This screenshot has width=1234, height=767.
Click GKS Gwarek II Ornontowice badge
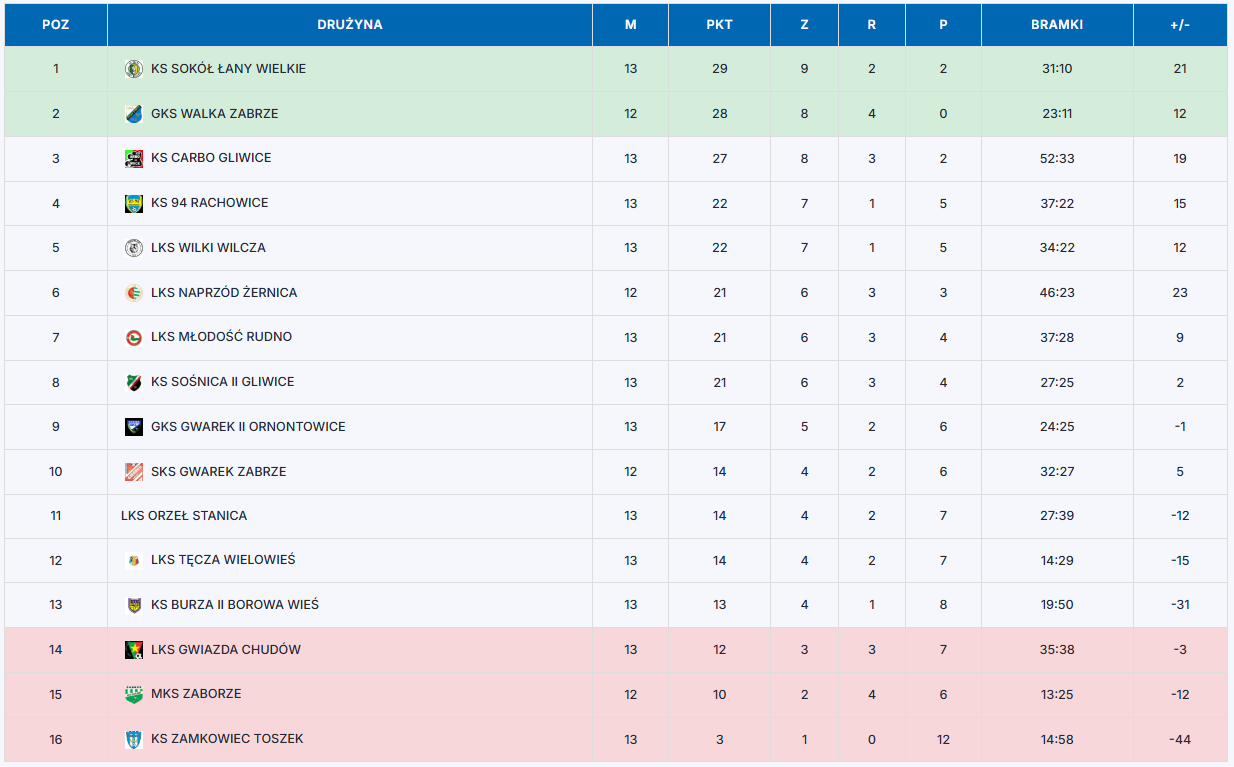click(x=133, y=427)
